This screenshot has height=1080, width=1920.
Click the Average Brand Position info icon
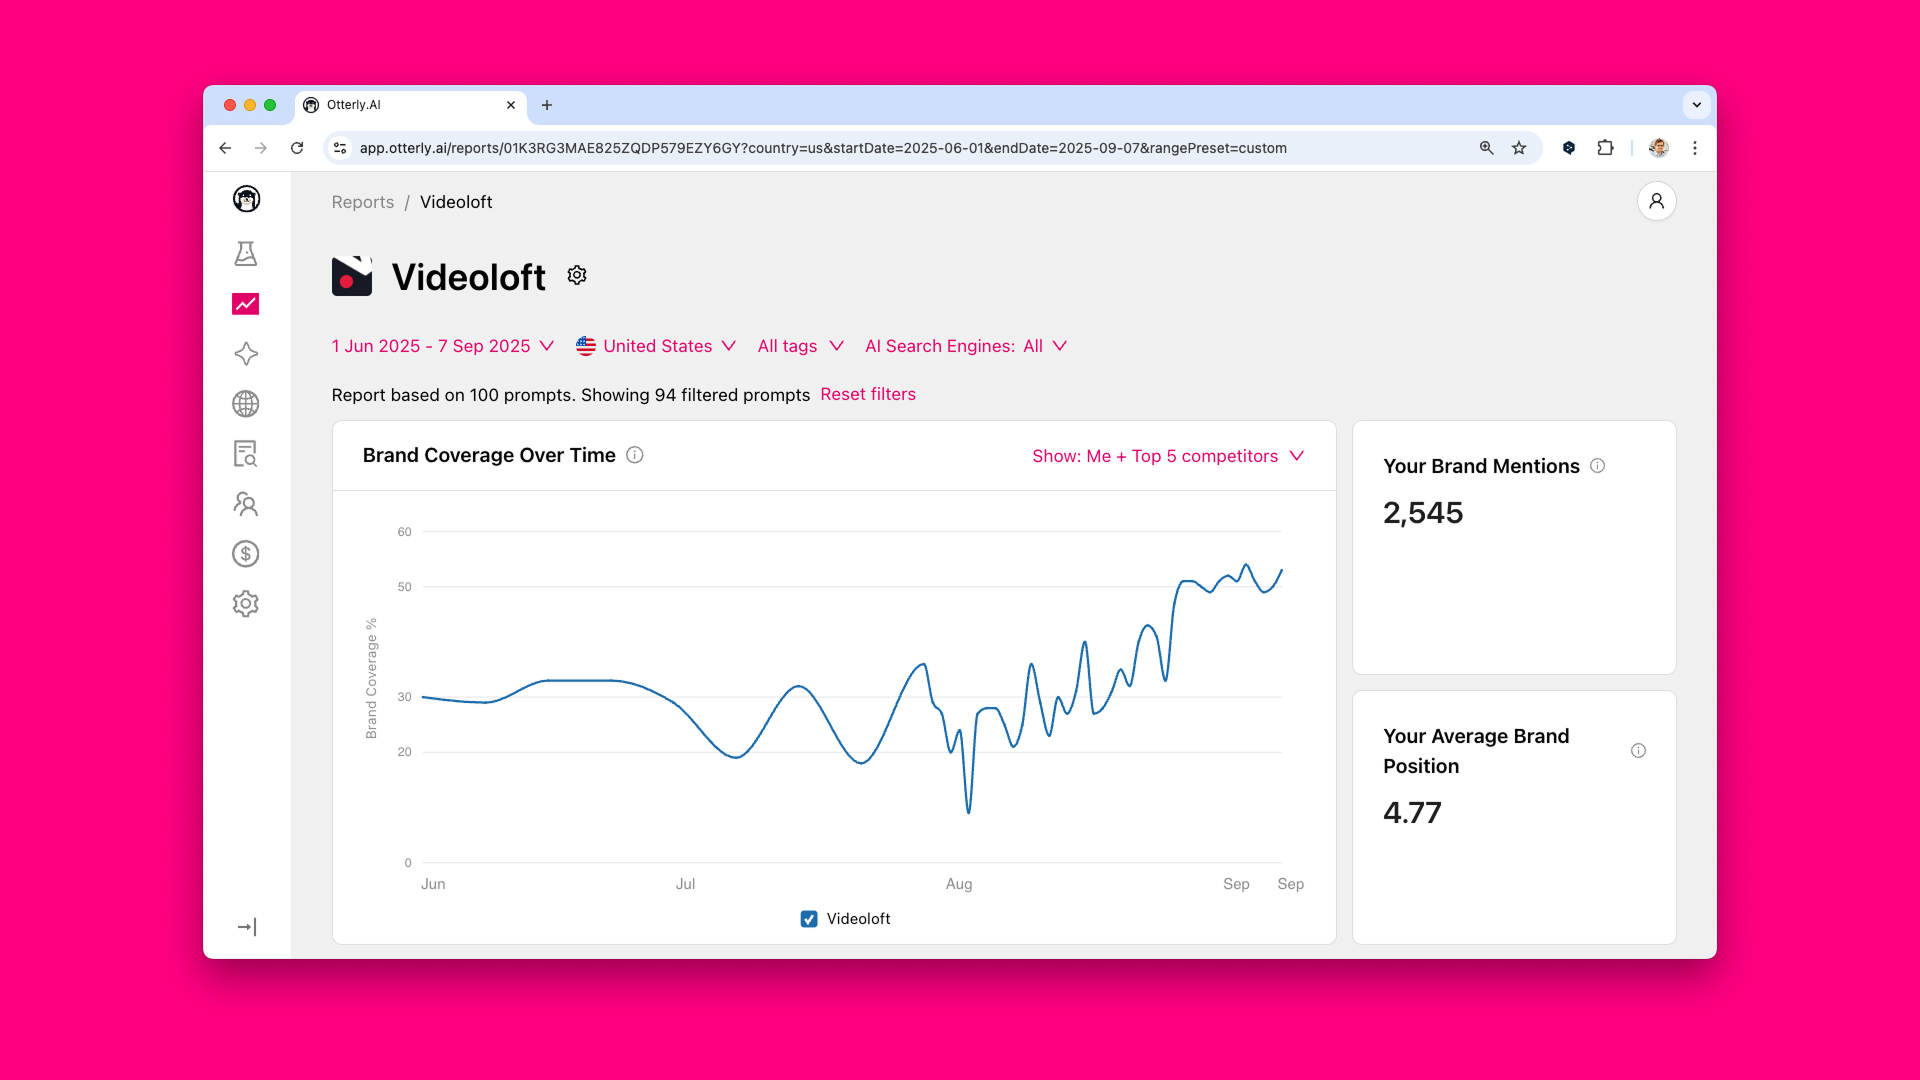[x=1638, y=750]
